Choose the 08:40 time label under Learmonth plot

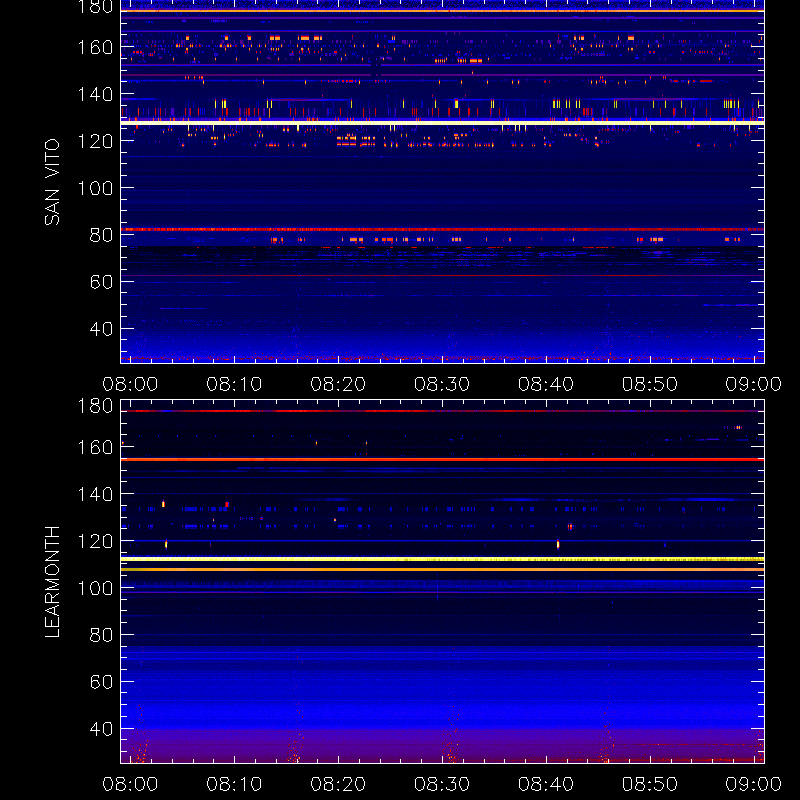click(546, 784)
